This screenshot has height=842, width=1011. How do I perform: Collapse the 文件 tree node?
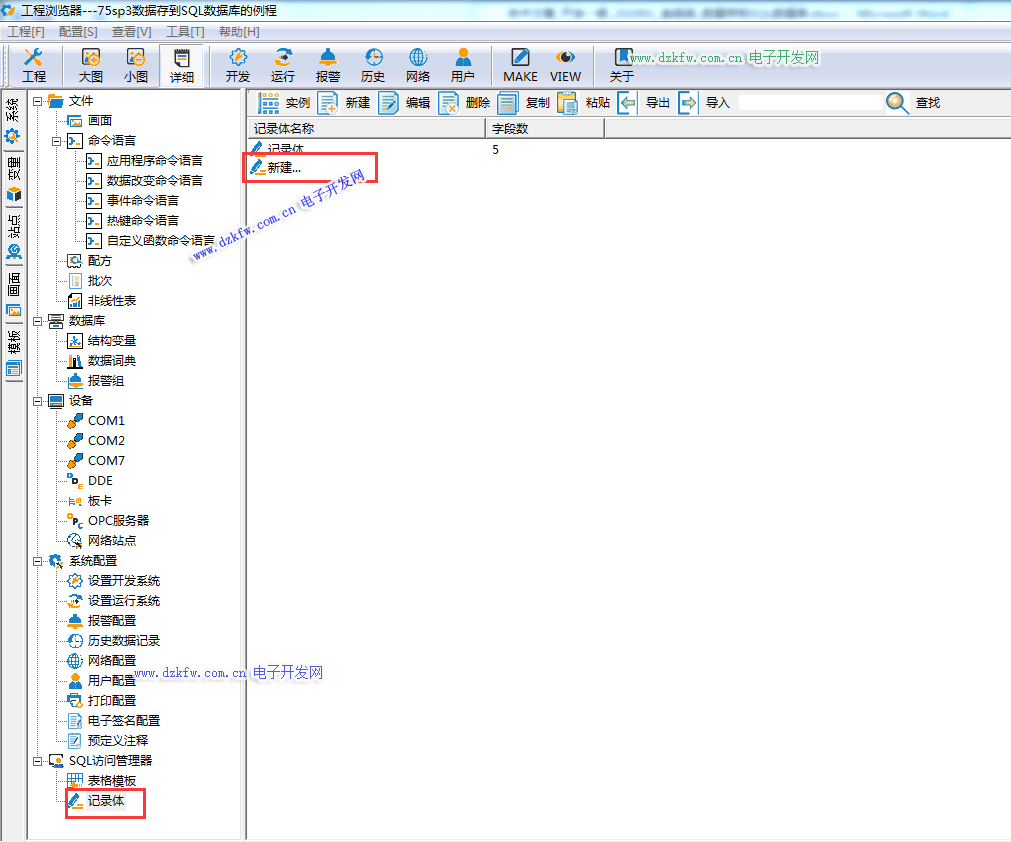point(38,101)
